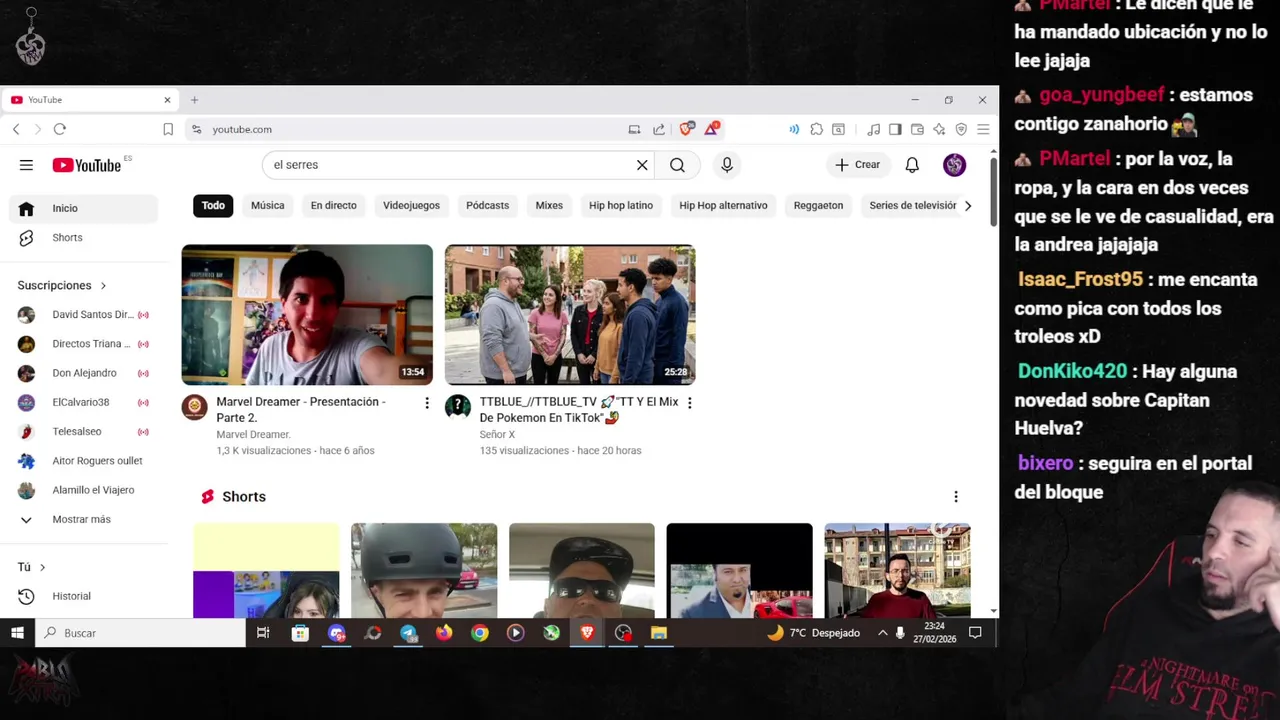Select the Mixes filter chip

coord(549,206)
